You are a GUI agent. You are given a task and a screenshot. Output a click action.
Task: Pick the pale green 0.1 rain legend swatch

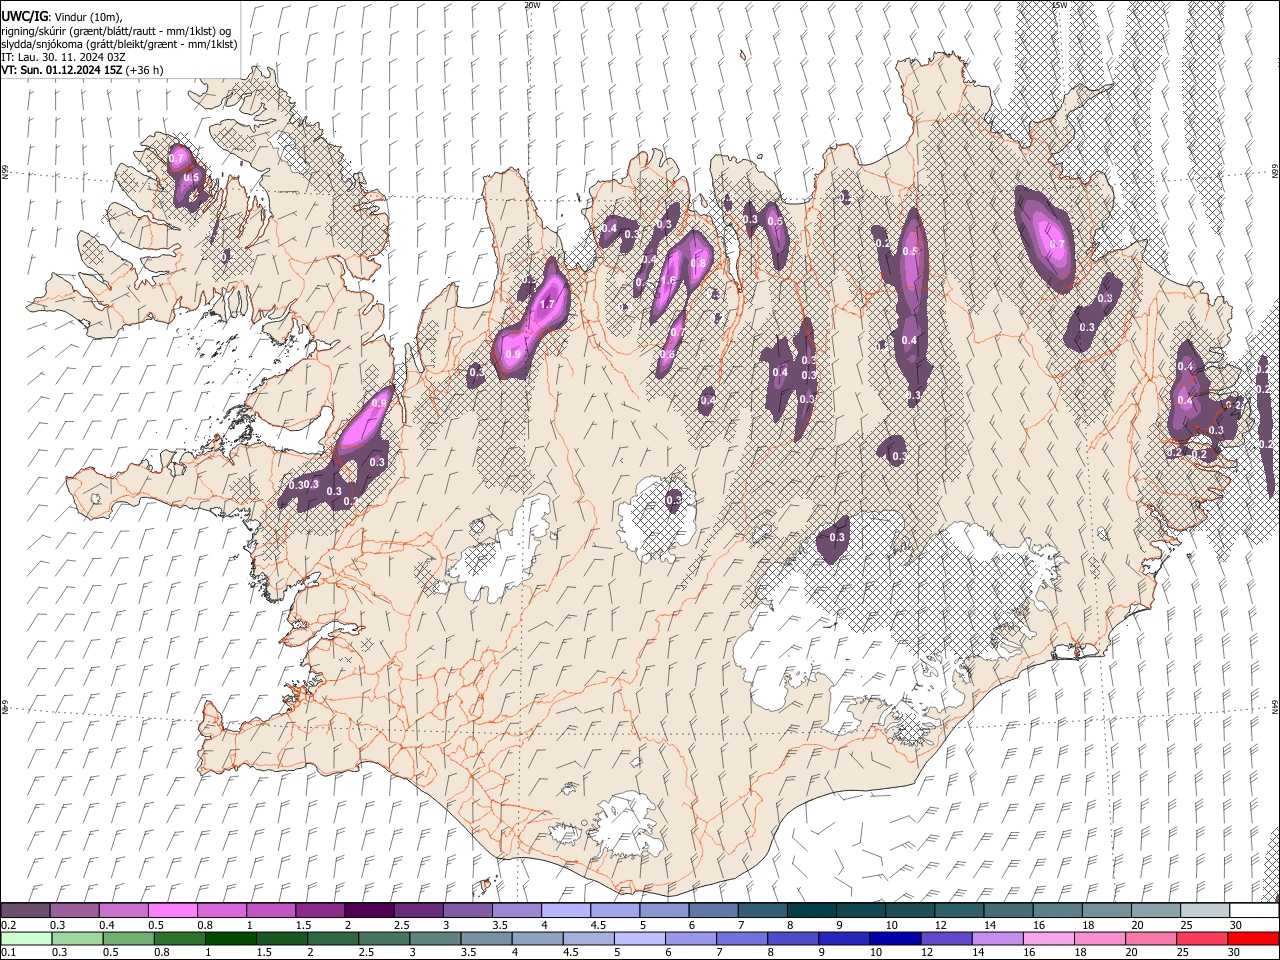point(25,939)
